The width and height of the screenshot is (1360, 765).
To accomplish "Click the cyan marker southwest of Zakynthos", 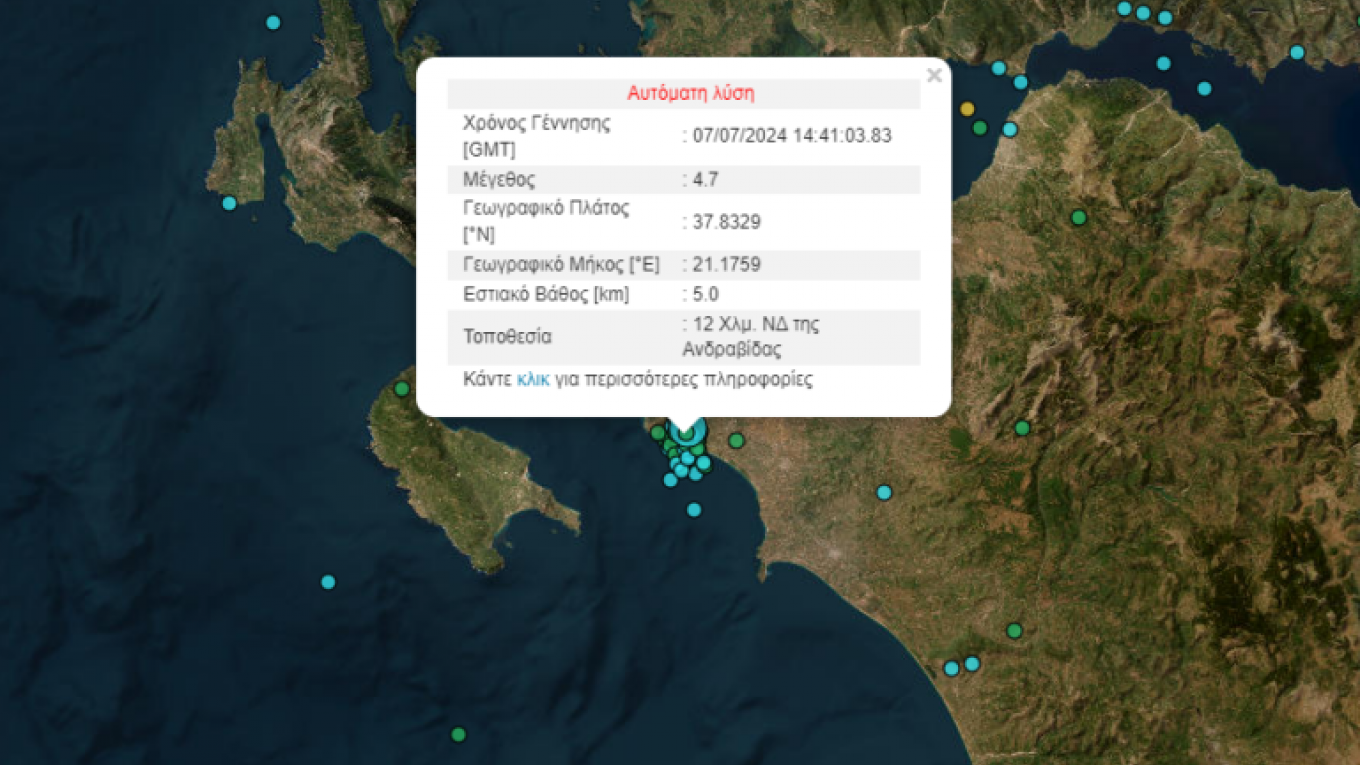I will [x=328, y=582].
